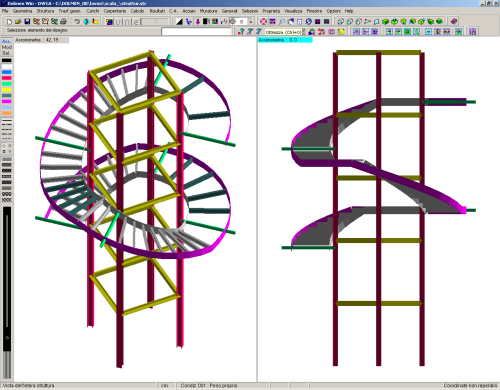Screen dimensions: 500x390
Task: Select the bright green color swatch
Action: (x=7, y=84)
